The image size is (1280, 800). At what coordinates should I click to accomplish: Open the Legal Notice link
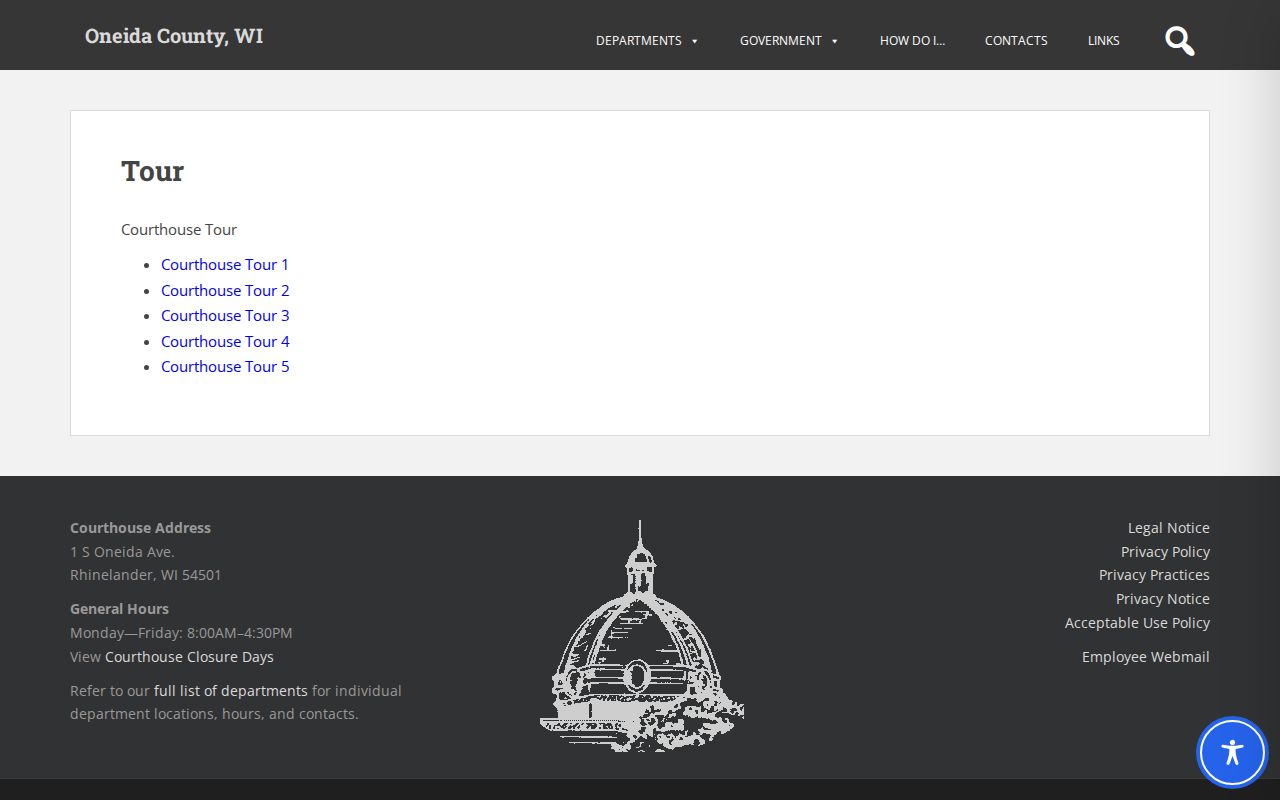tap(1169, 528)
